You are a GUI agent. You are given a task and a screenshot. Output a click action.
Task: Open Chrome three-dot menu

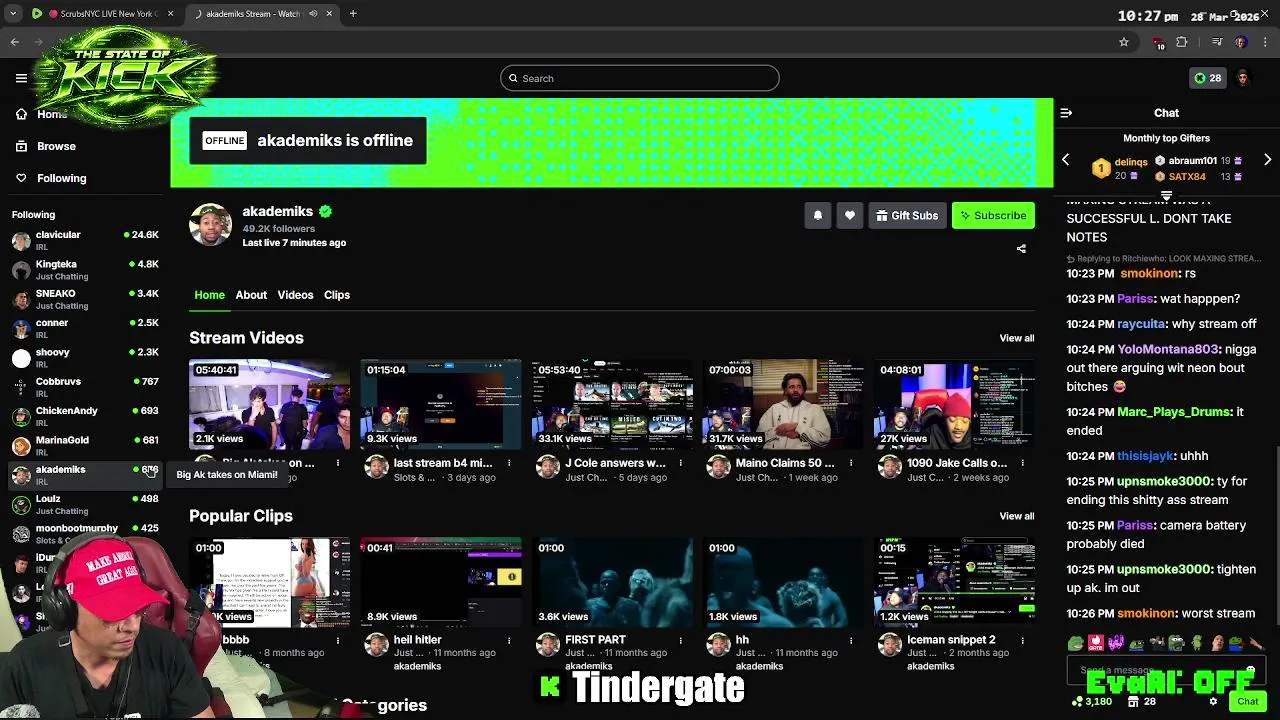(1265, 42)
